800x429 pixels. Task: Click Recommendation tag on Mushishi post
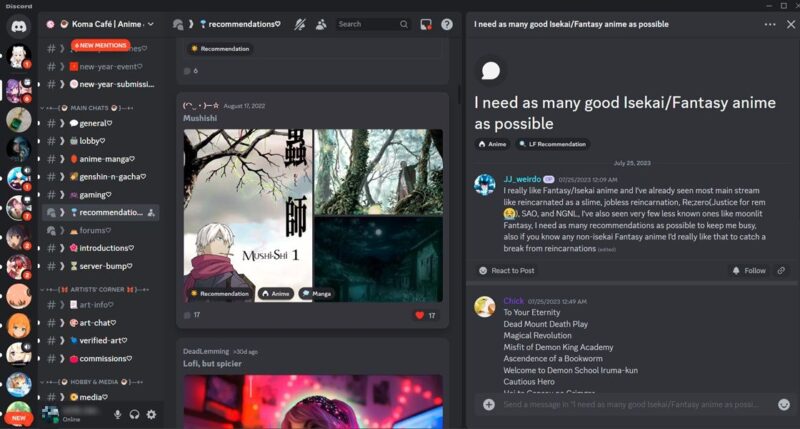click(x=220, y=293)
